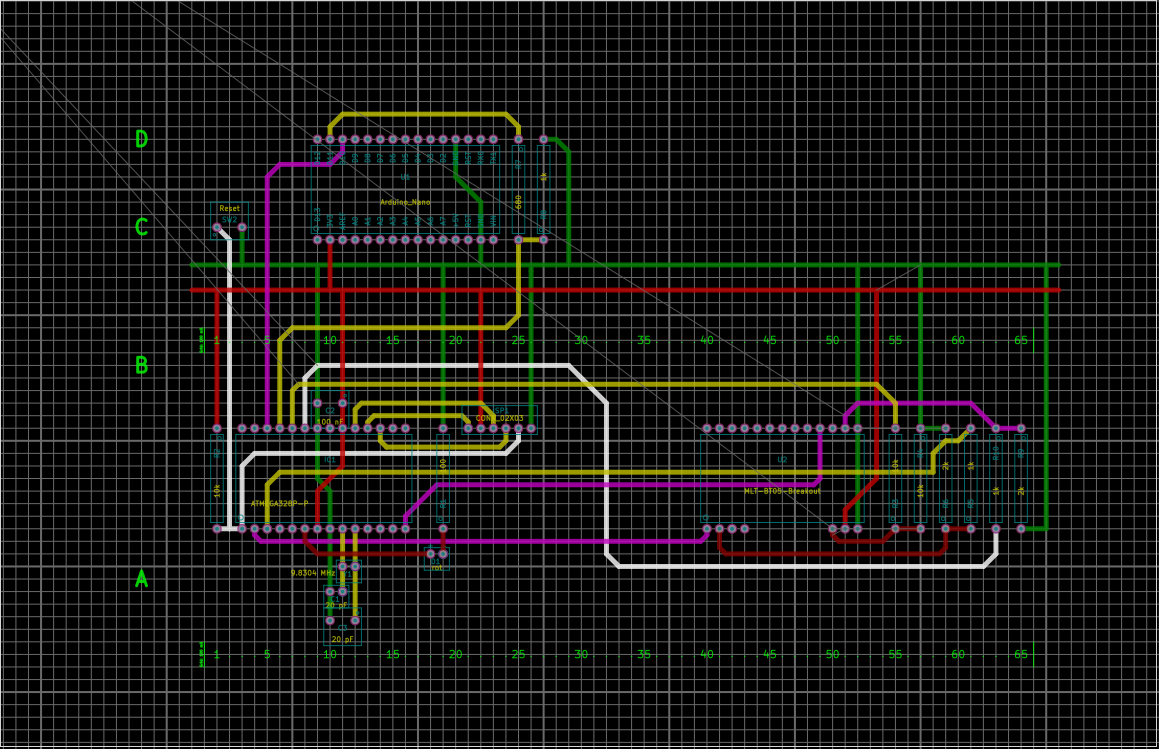Select the Arduino_Nano value label

click(x=405, y=202)
